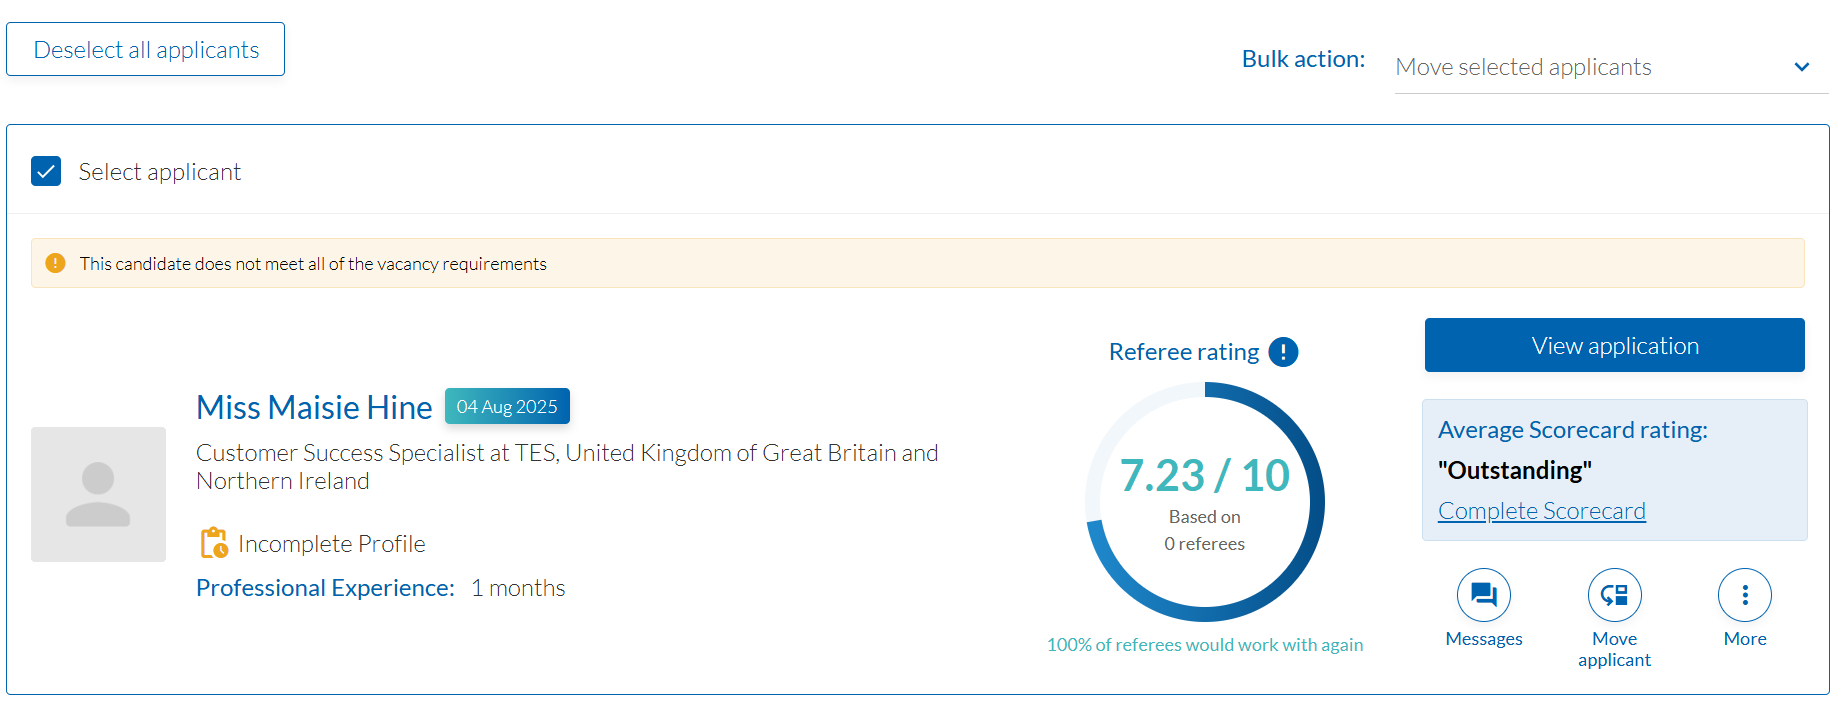Uncheck the Select applicant checkbox

point(46,172)
